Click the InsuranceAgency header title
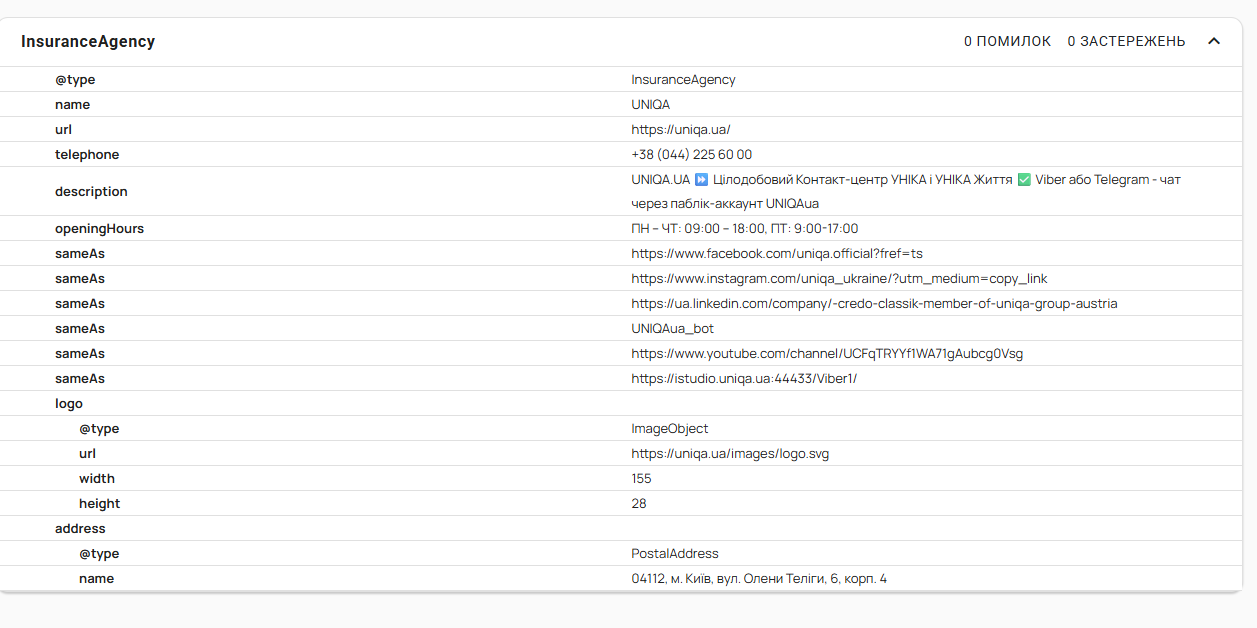 [x=88, y=42]
